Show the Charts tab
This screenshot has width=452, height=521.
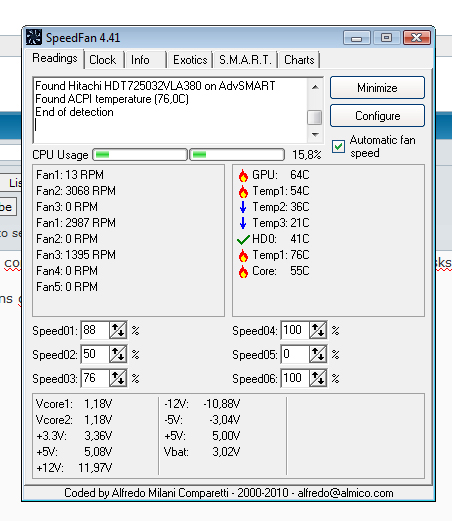point(299,60)
